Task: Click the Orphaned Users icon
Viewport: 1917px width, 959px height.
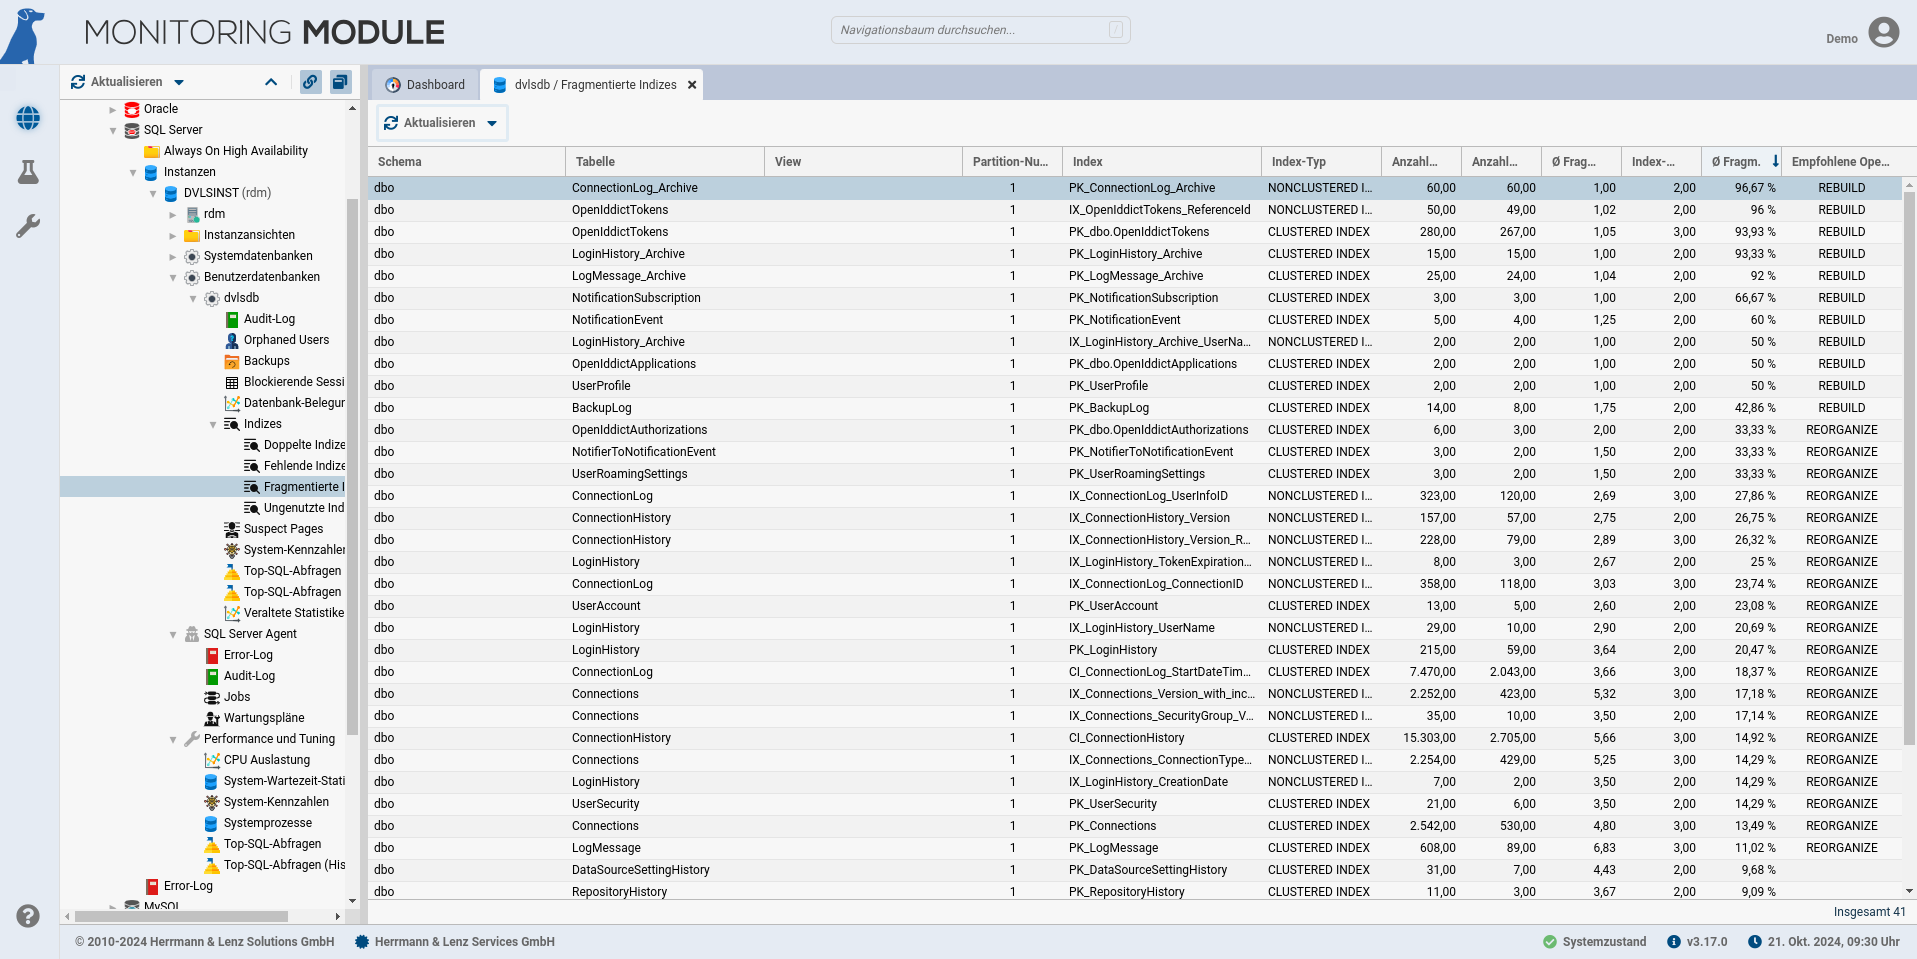Action: click(x=232, y=340)
